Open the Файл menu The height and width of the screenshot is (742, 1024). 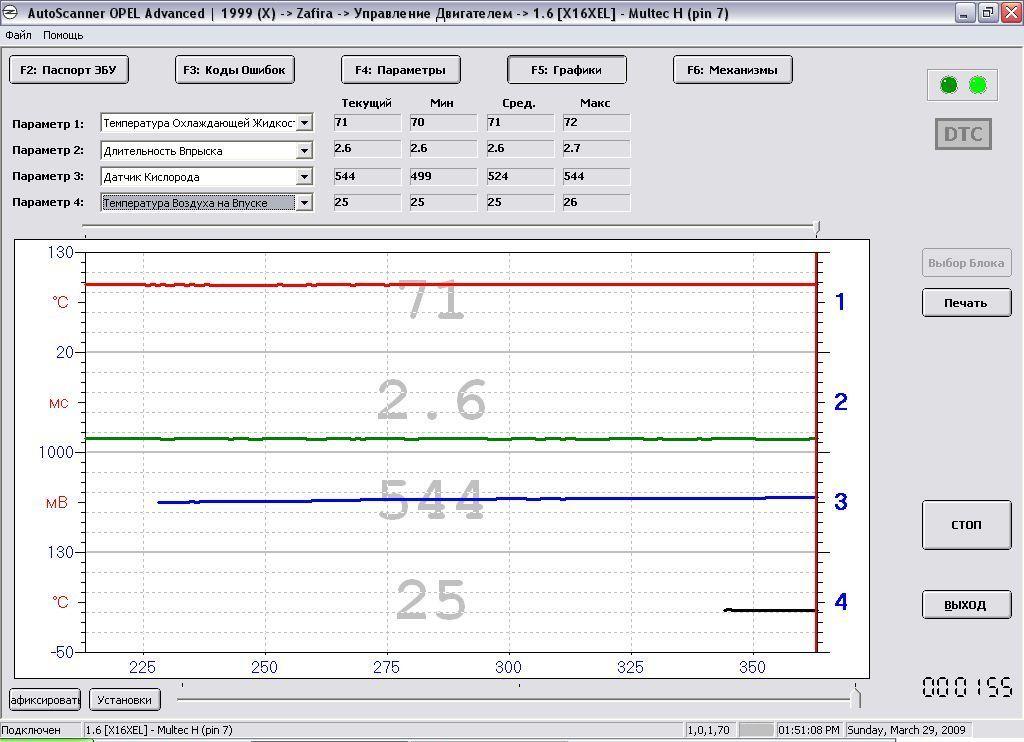pos(18,35)
